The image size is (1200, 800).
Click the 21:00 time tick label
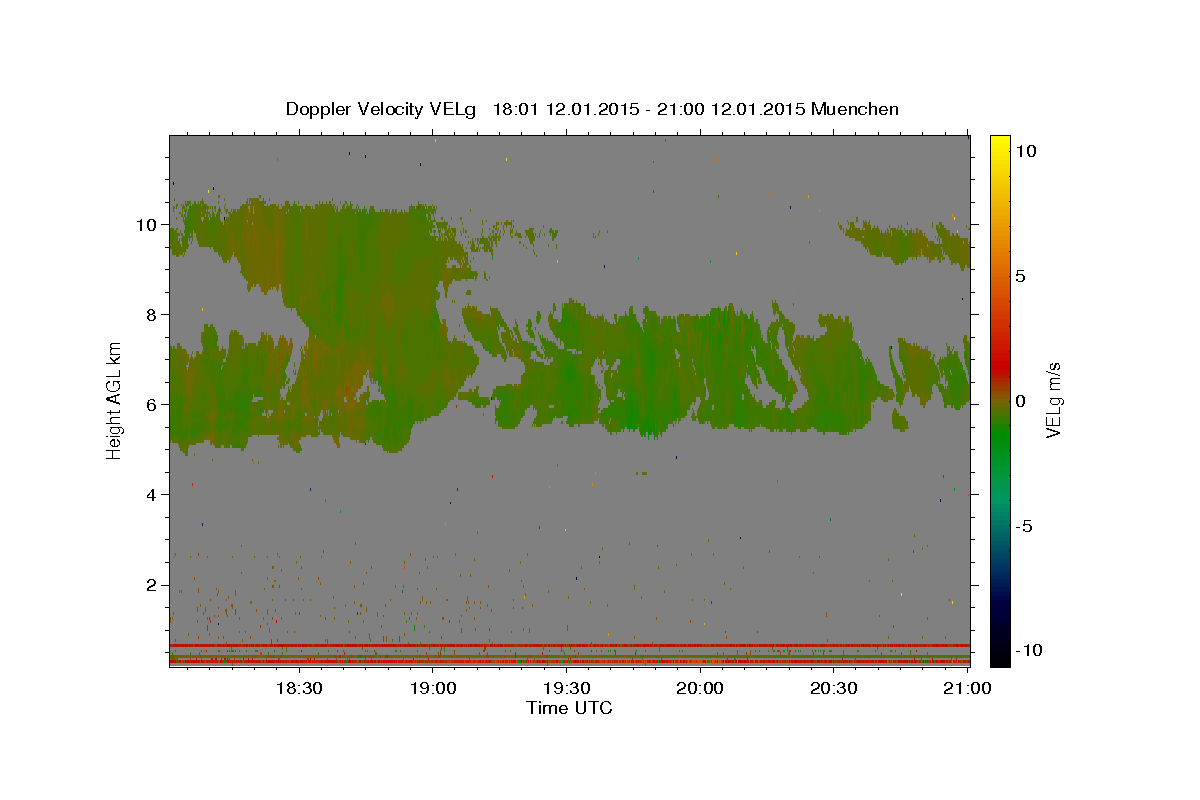(x=968, y=688)
